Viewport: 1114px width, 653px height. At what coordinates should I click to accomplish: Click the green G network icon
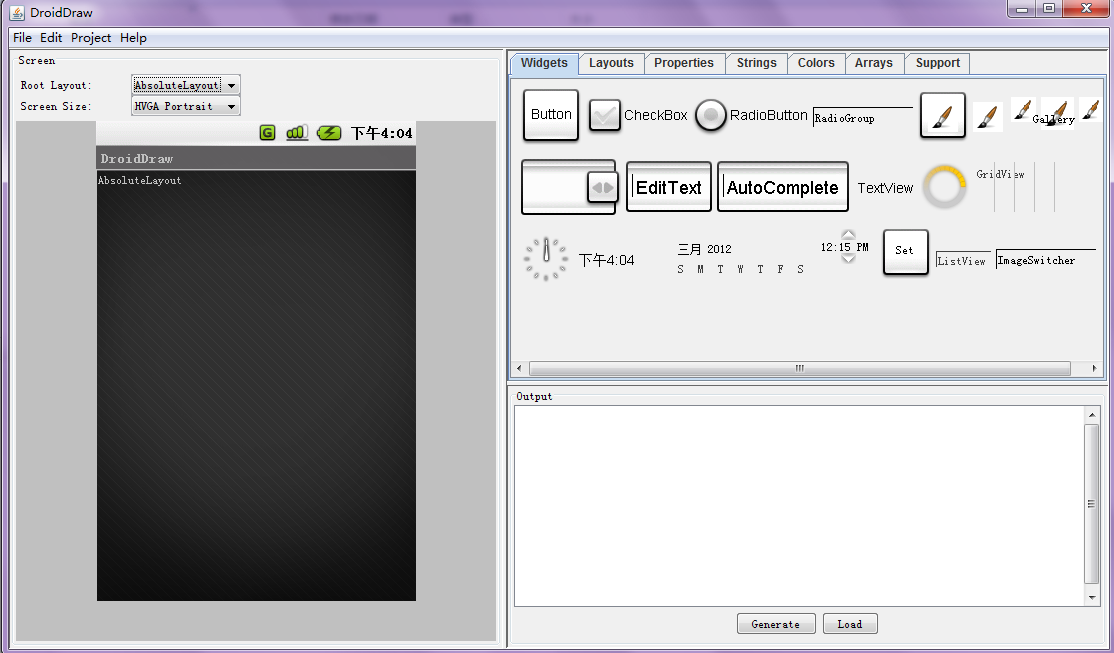(267, 133)
